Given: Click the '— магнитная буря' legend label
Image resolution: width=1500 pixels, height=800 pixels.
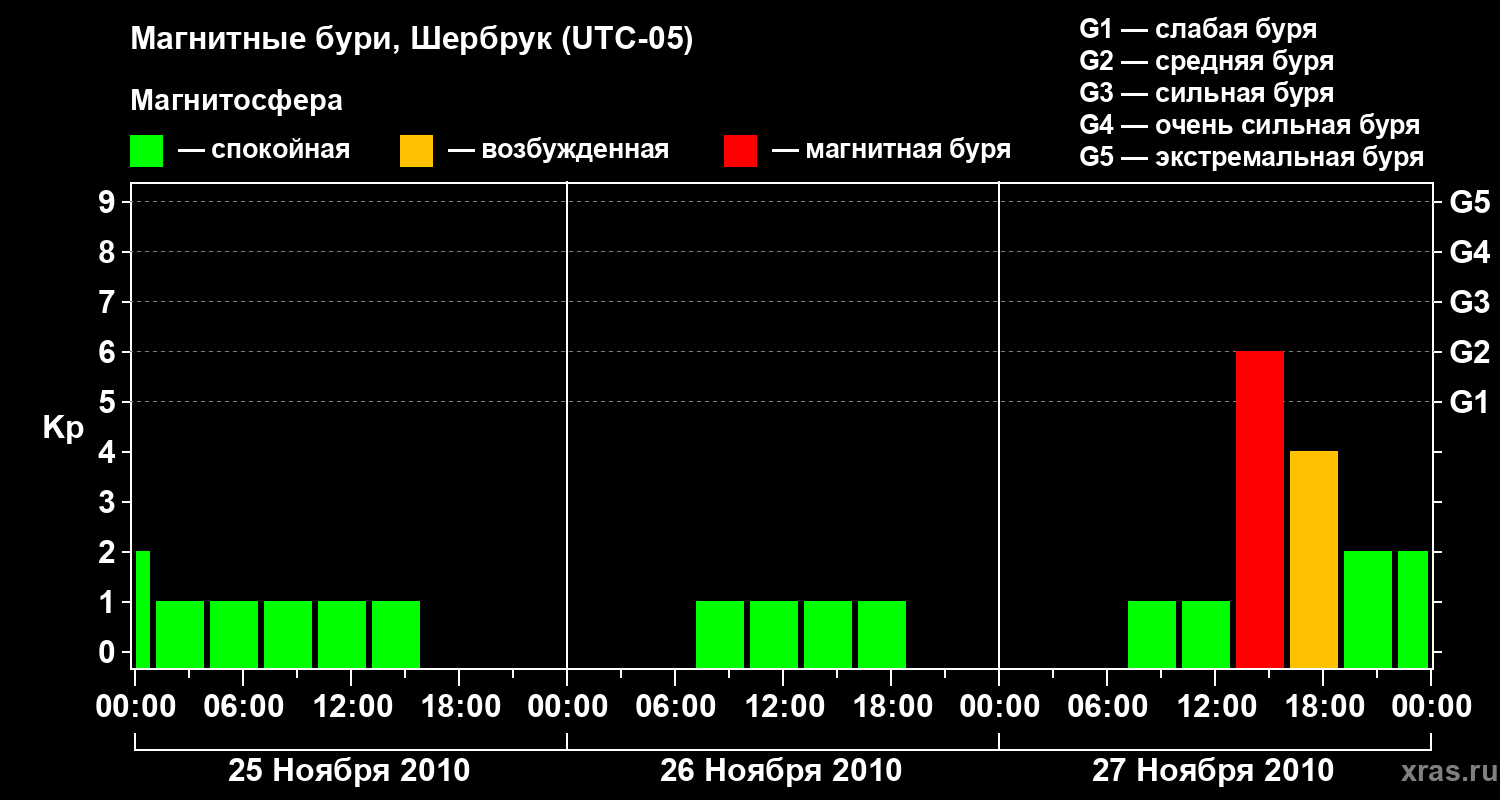Looking at the screenshot, I should point(892,150).
